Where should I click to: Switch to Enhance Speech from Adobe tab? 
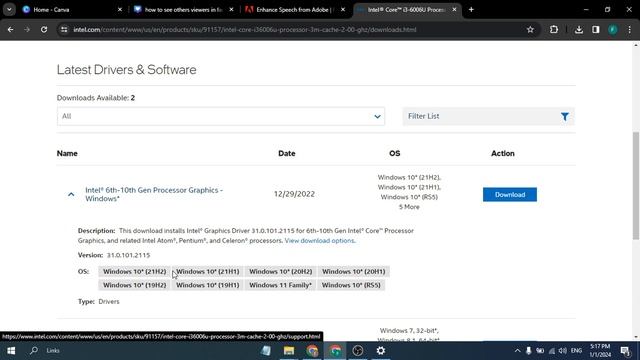[x=295, y=9]
